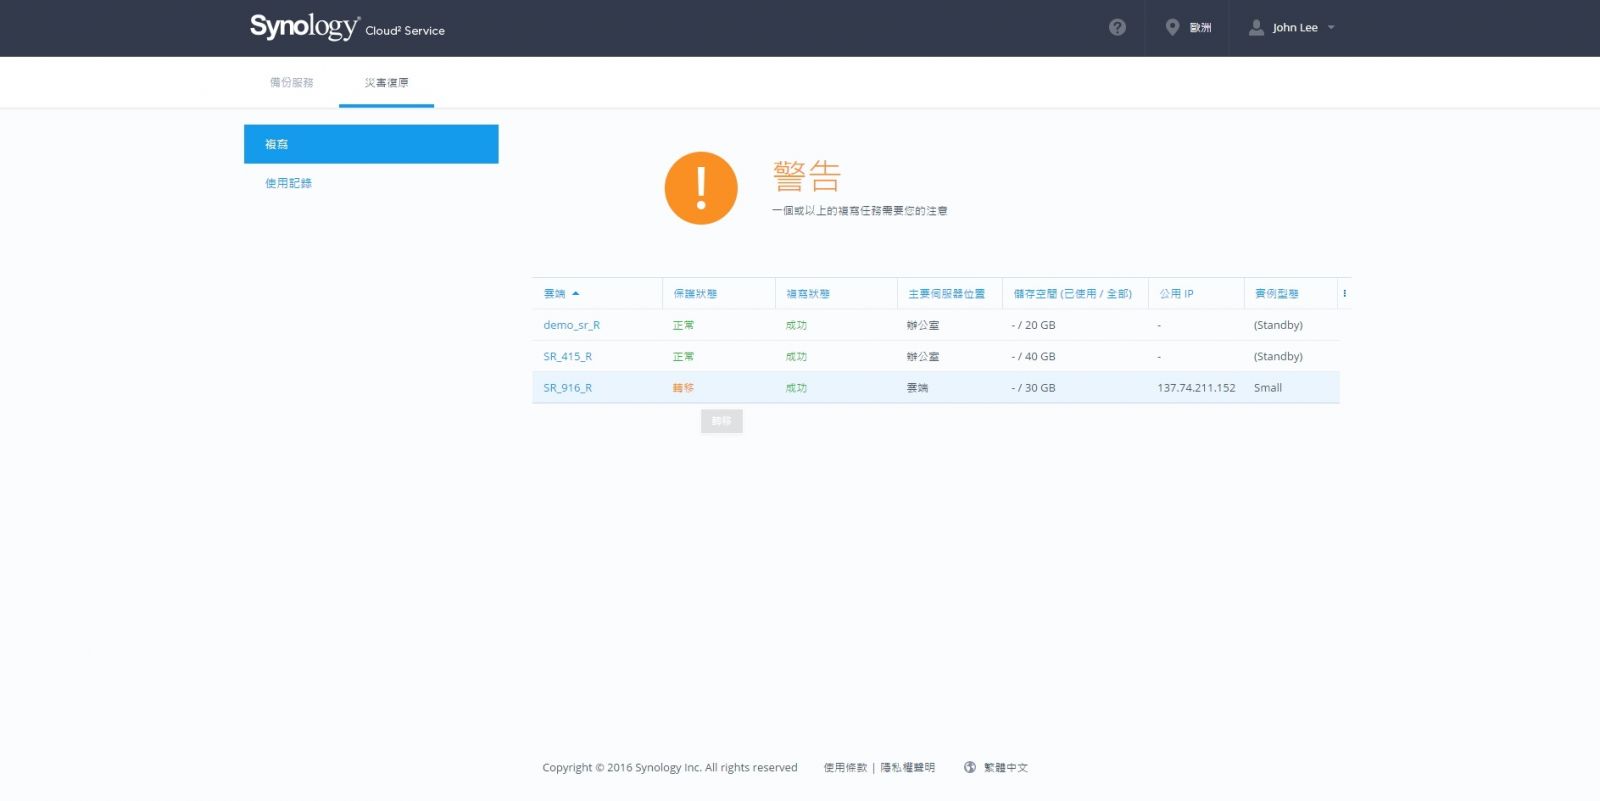1600x801 pixels.
Task: Click the Synology Cloud² Service logo
Action: click(x=347, y=27)
